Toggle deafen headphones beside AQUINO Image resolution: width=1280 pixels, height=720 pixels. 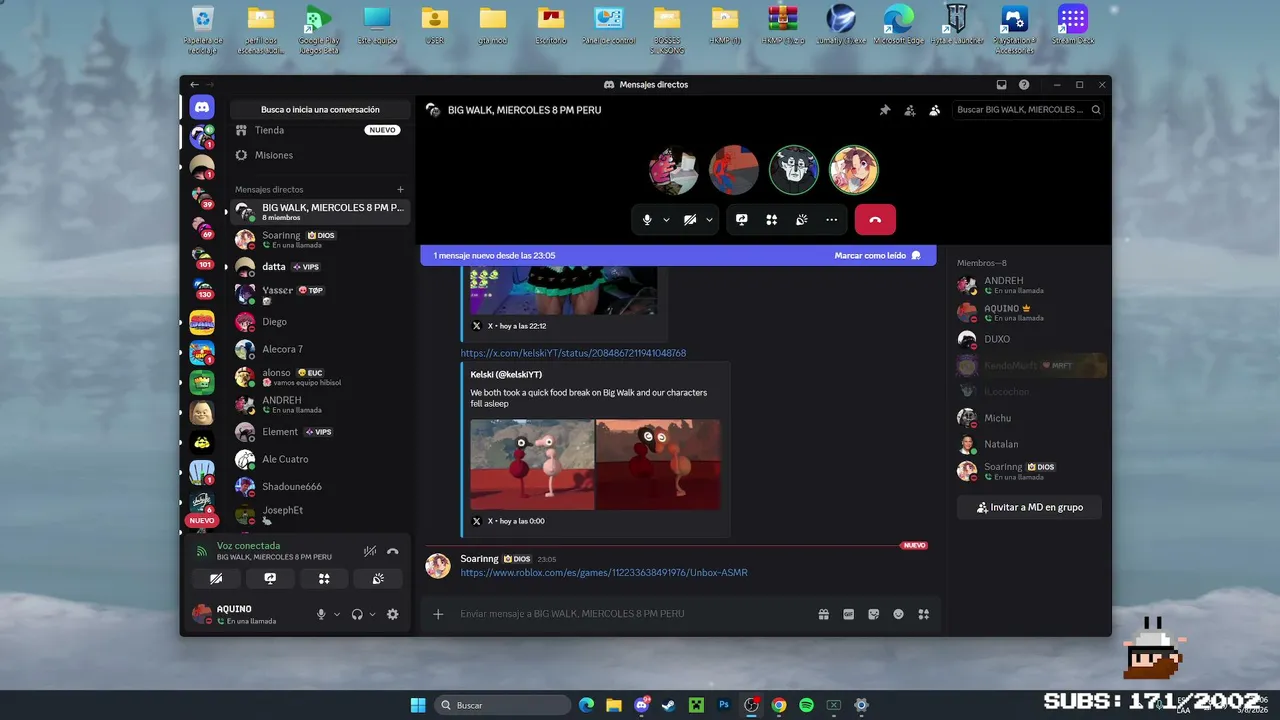(357, 614)
